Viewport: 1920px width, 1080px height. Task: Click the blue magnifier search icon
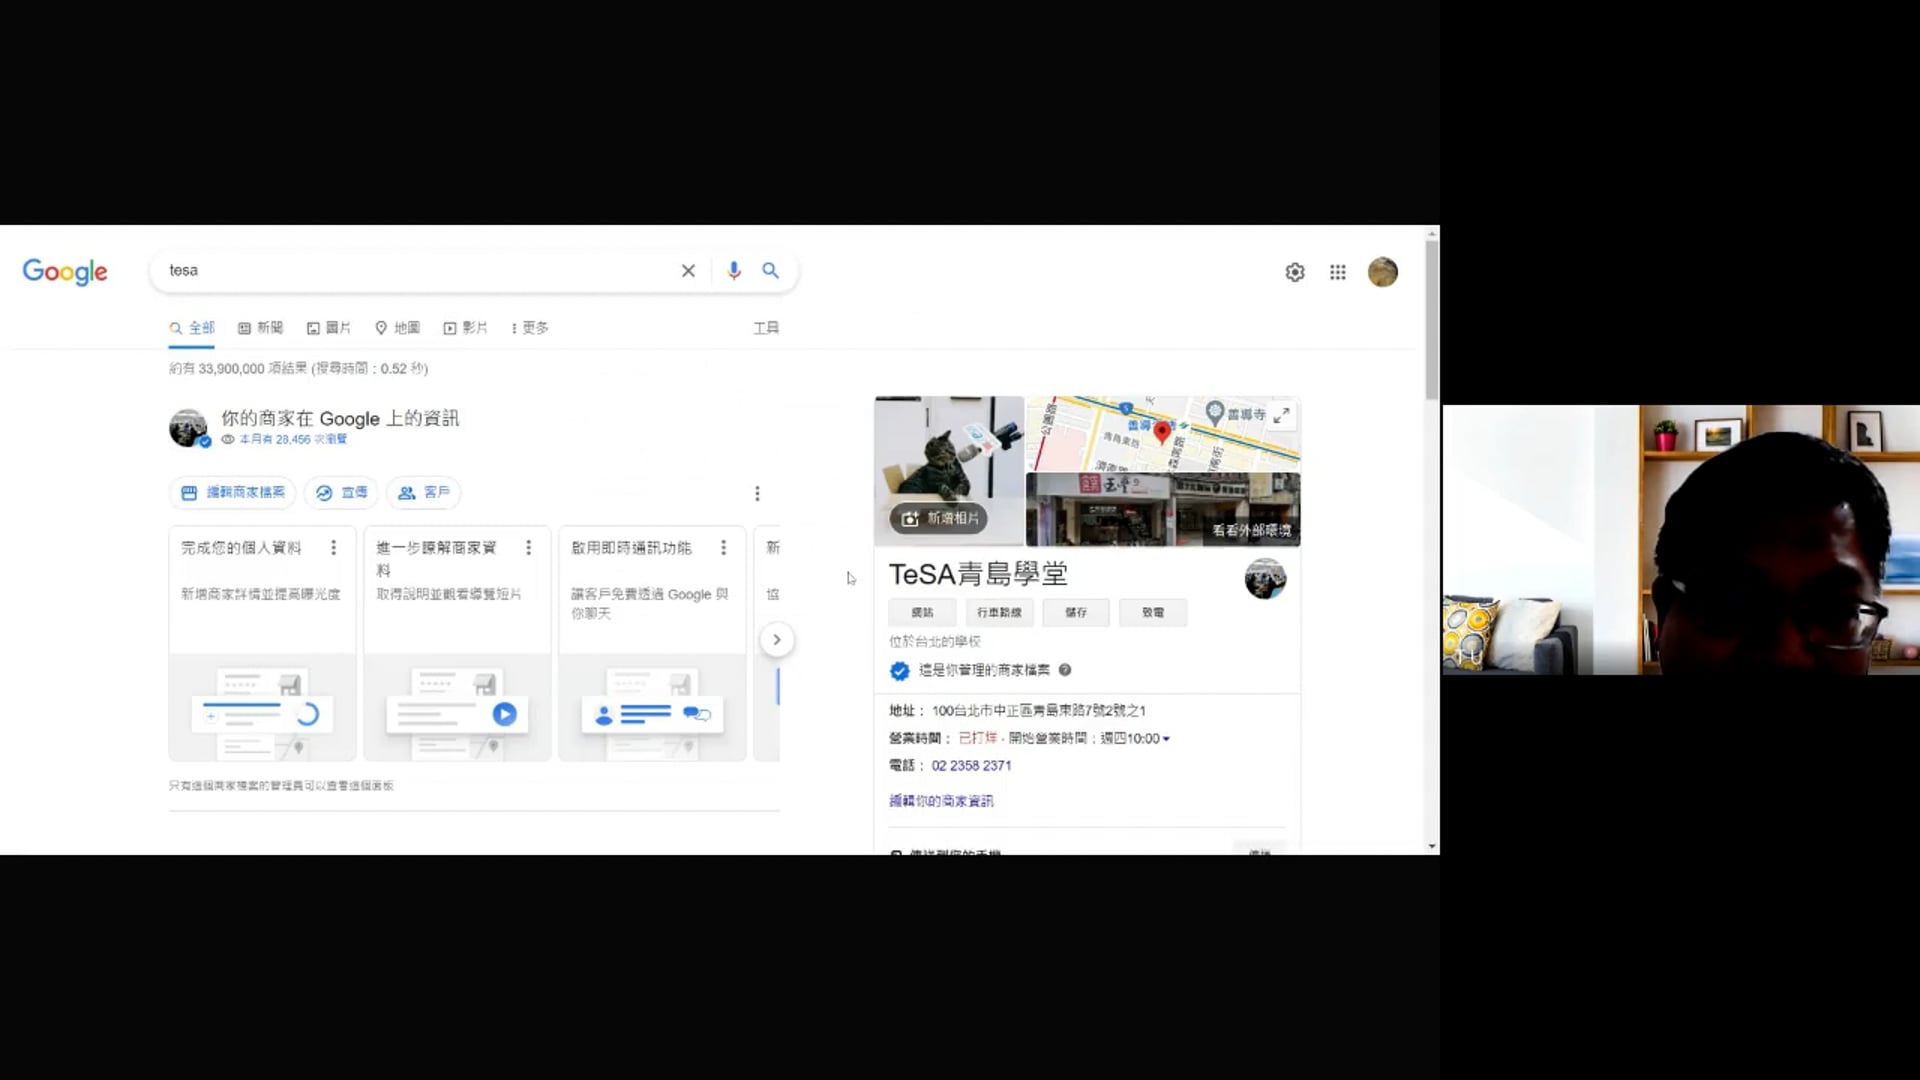click(770, 271)
